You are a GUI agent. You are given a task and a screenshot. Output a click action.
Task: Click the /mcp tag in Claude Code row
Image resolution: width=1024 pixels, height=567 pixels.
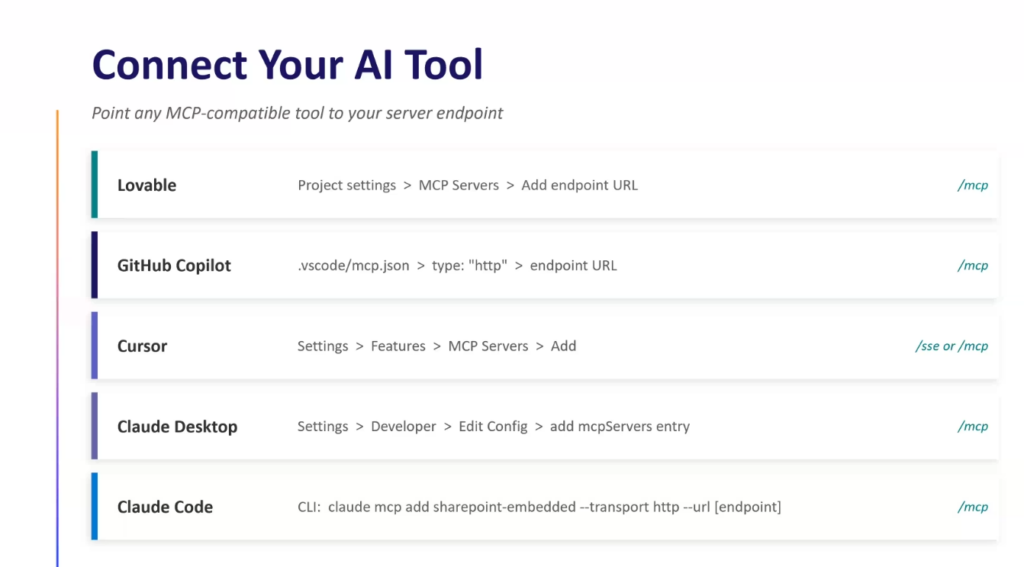tap(972, 507)
